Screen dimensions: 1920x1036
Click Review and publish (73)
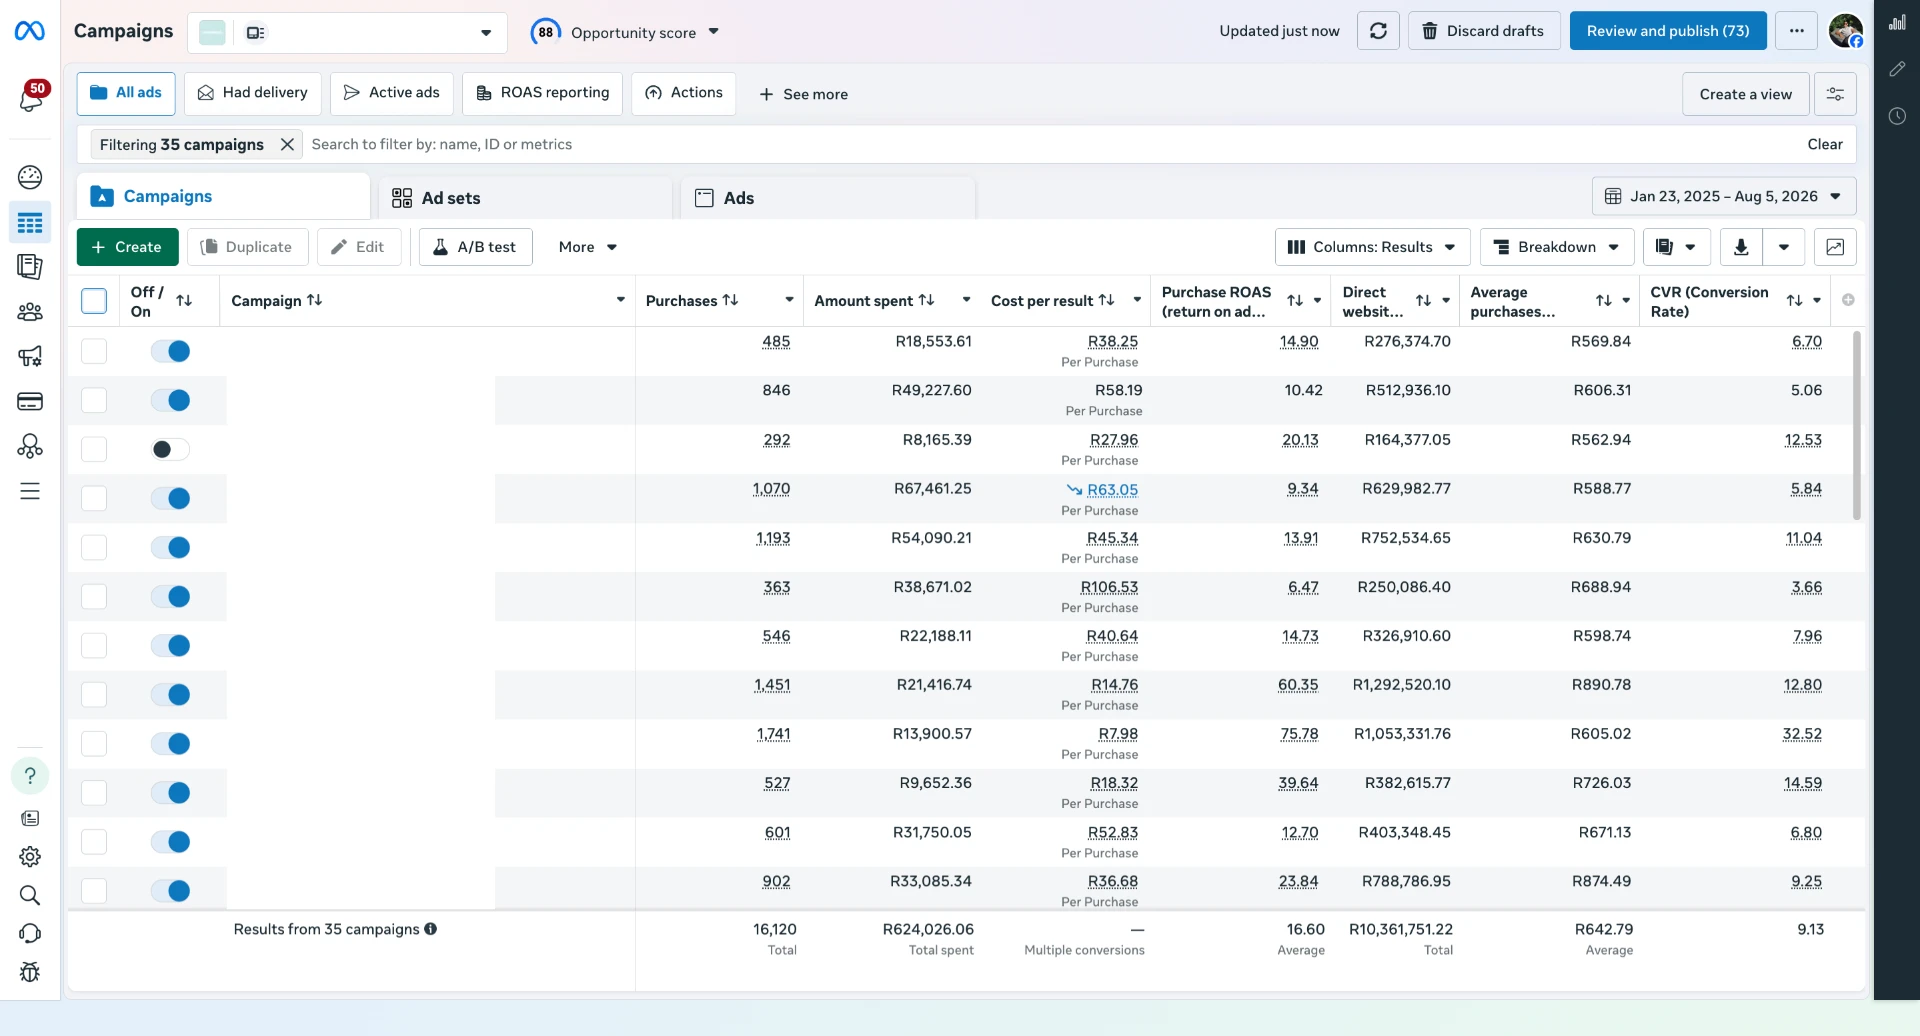(1668, 31)
